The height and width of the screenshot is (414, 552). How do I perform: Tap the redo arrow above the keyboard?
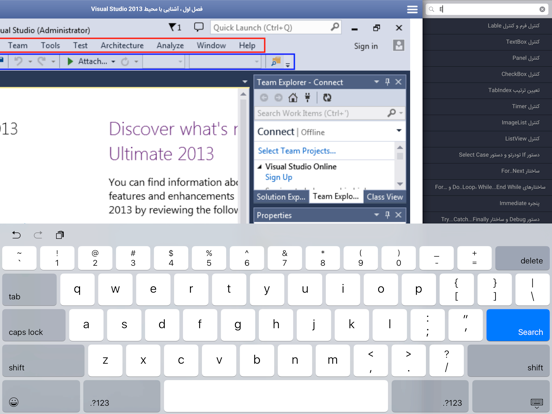click(x=38, y=235)
